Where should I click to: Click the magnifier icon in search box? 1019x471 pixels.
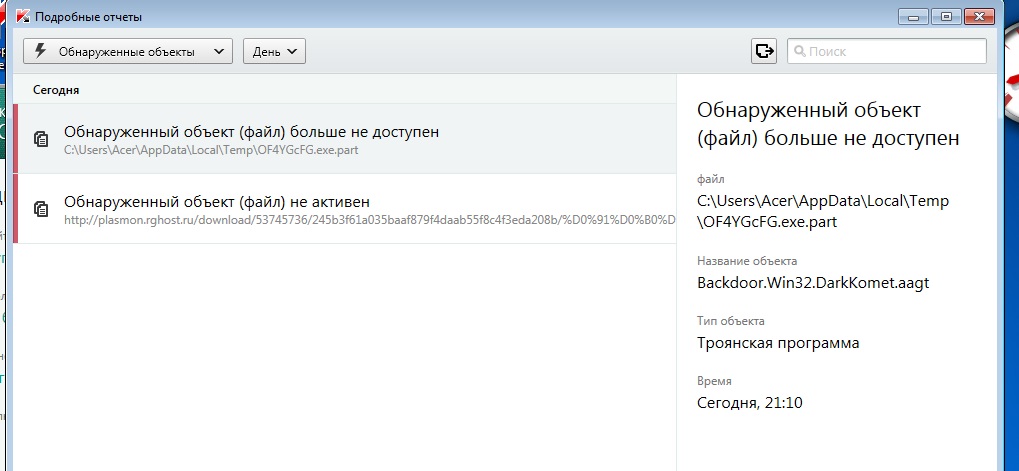[x=800, y=51]
